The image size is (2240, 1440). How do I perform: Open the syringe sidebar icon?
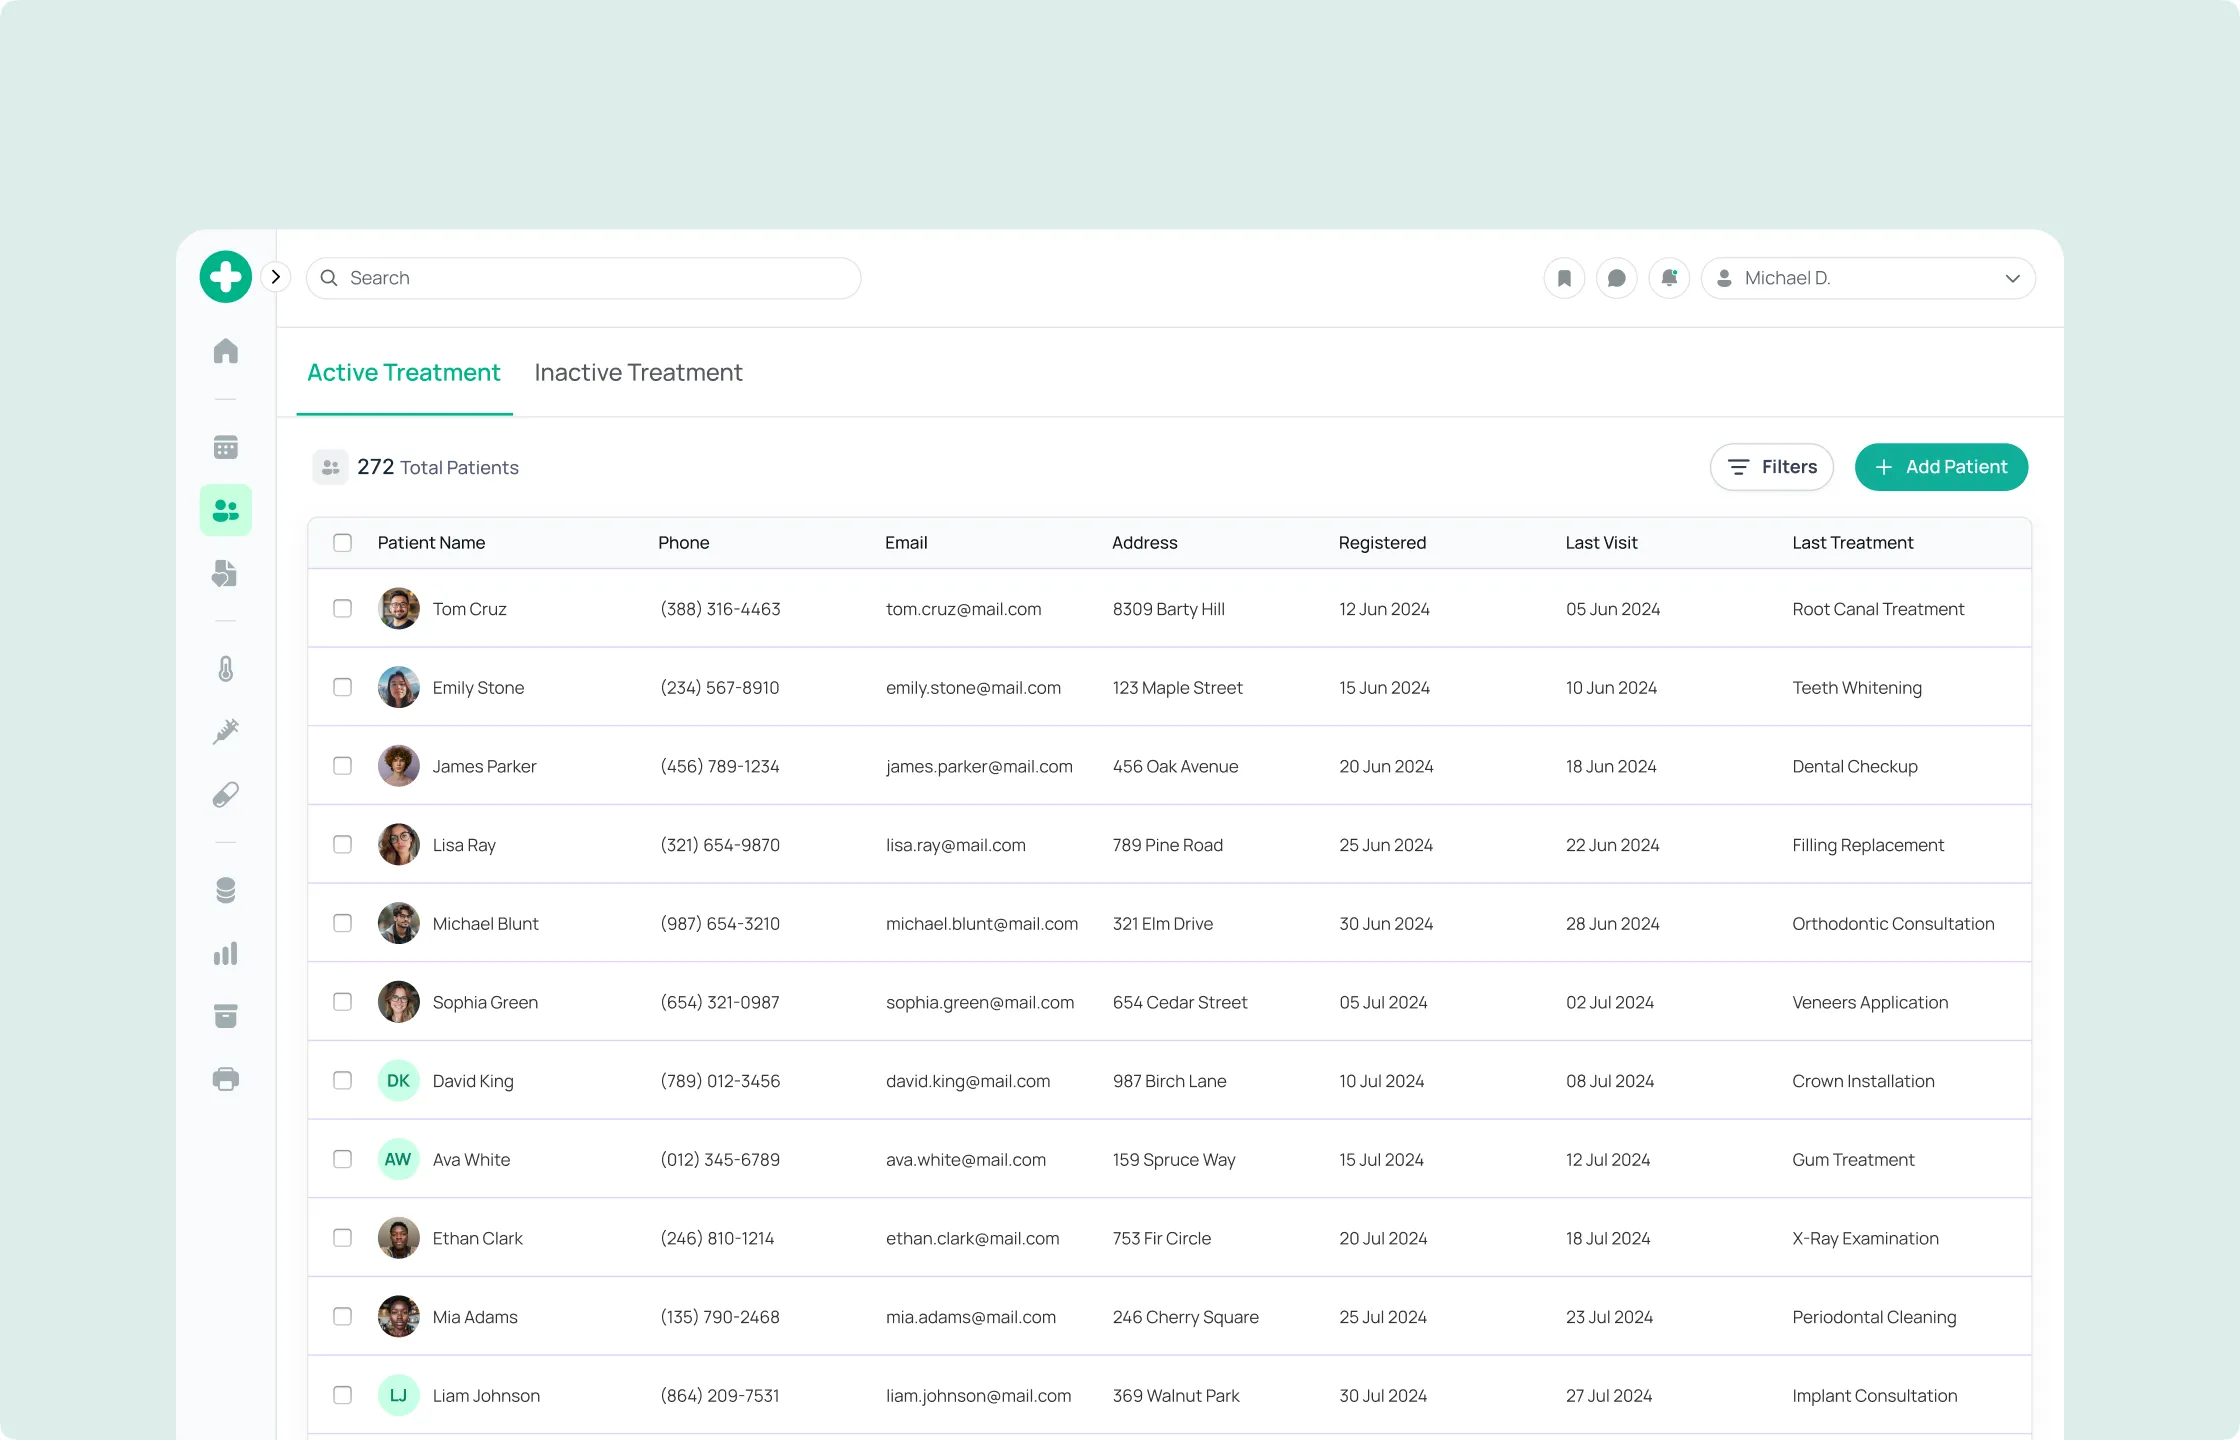tap(226, 732)
